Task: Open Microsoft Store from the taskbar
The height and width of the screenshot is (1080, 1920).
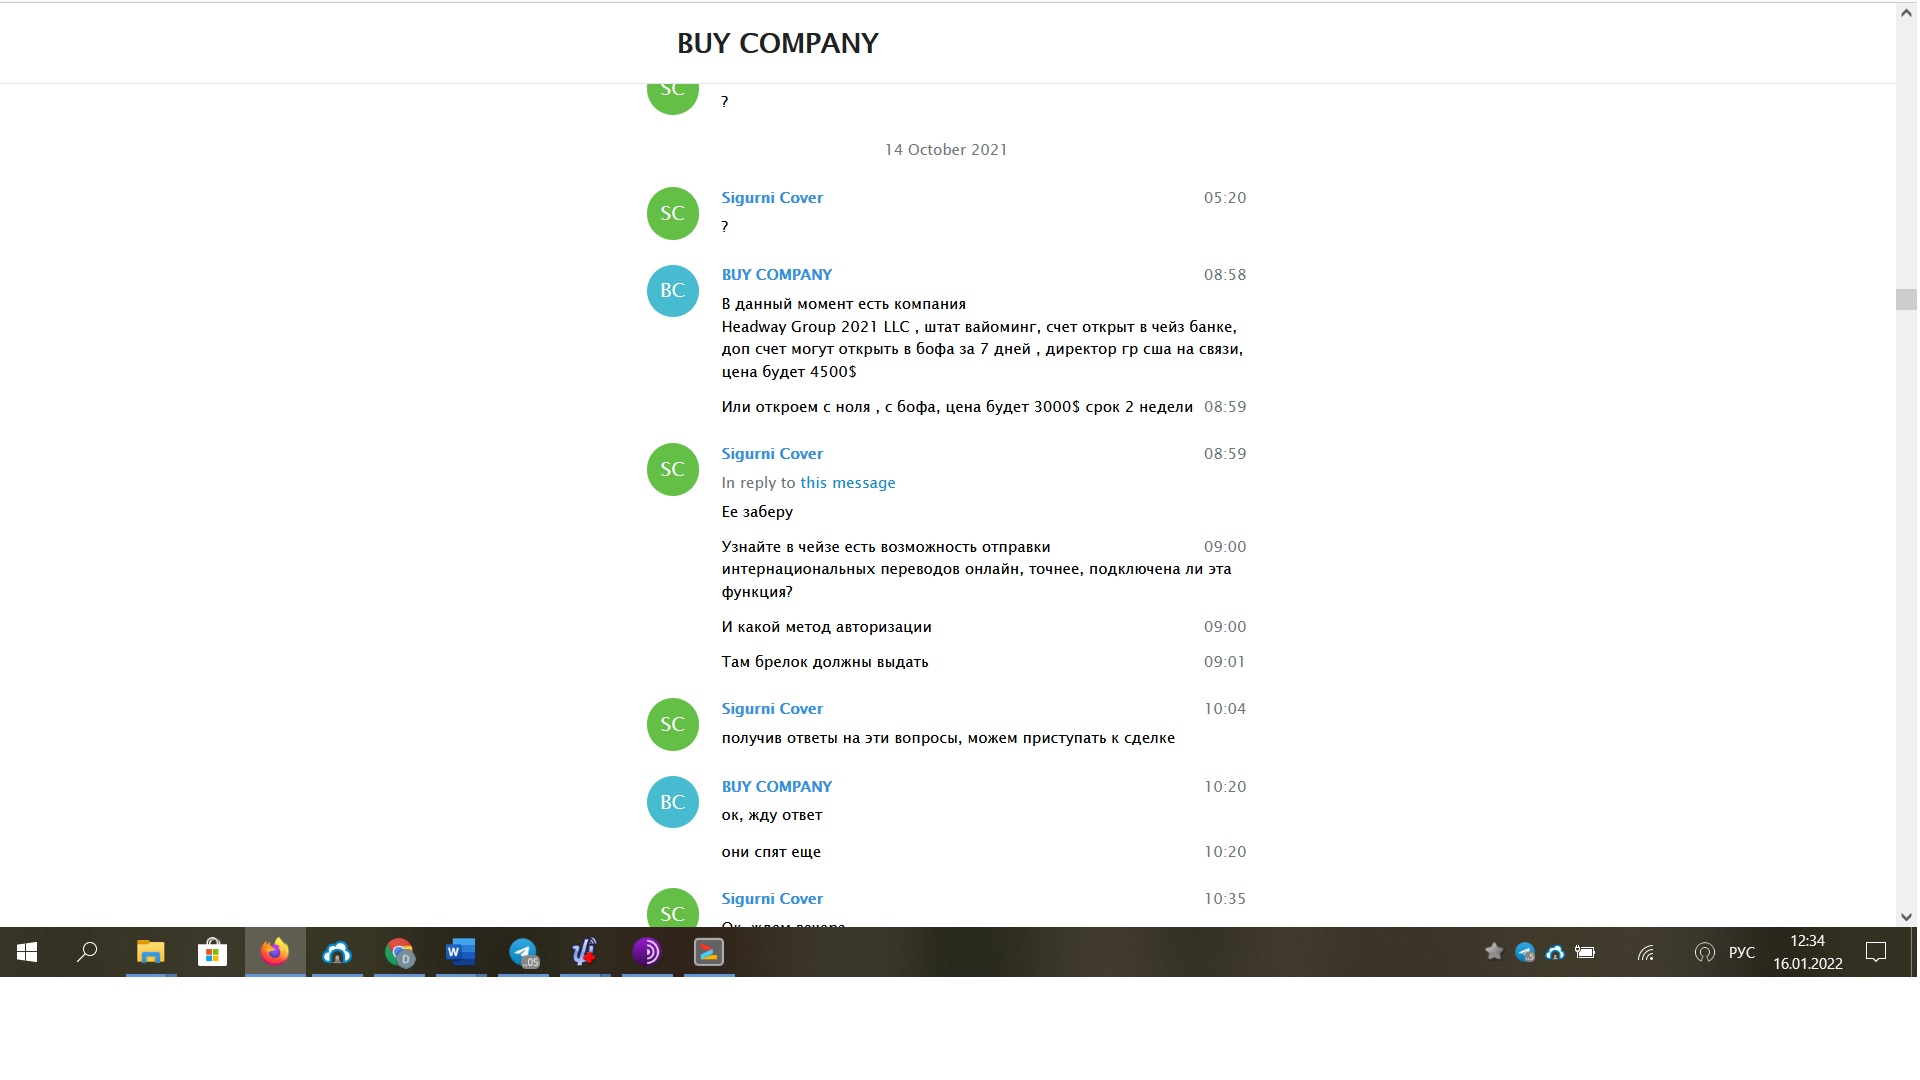Action: [x=212, y=952]
